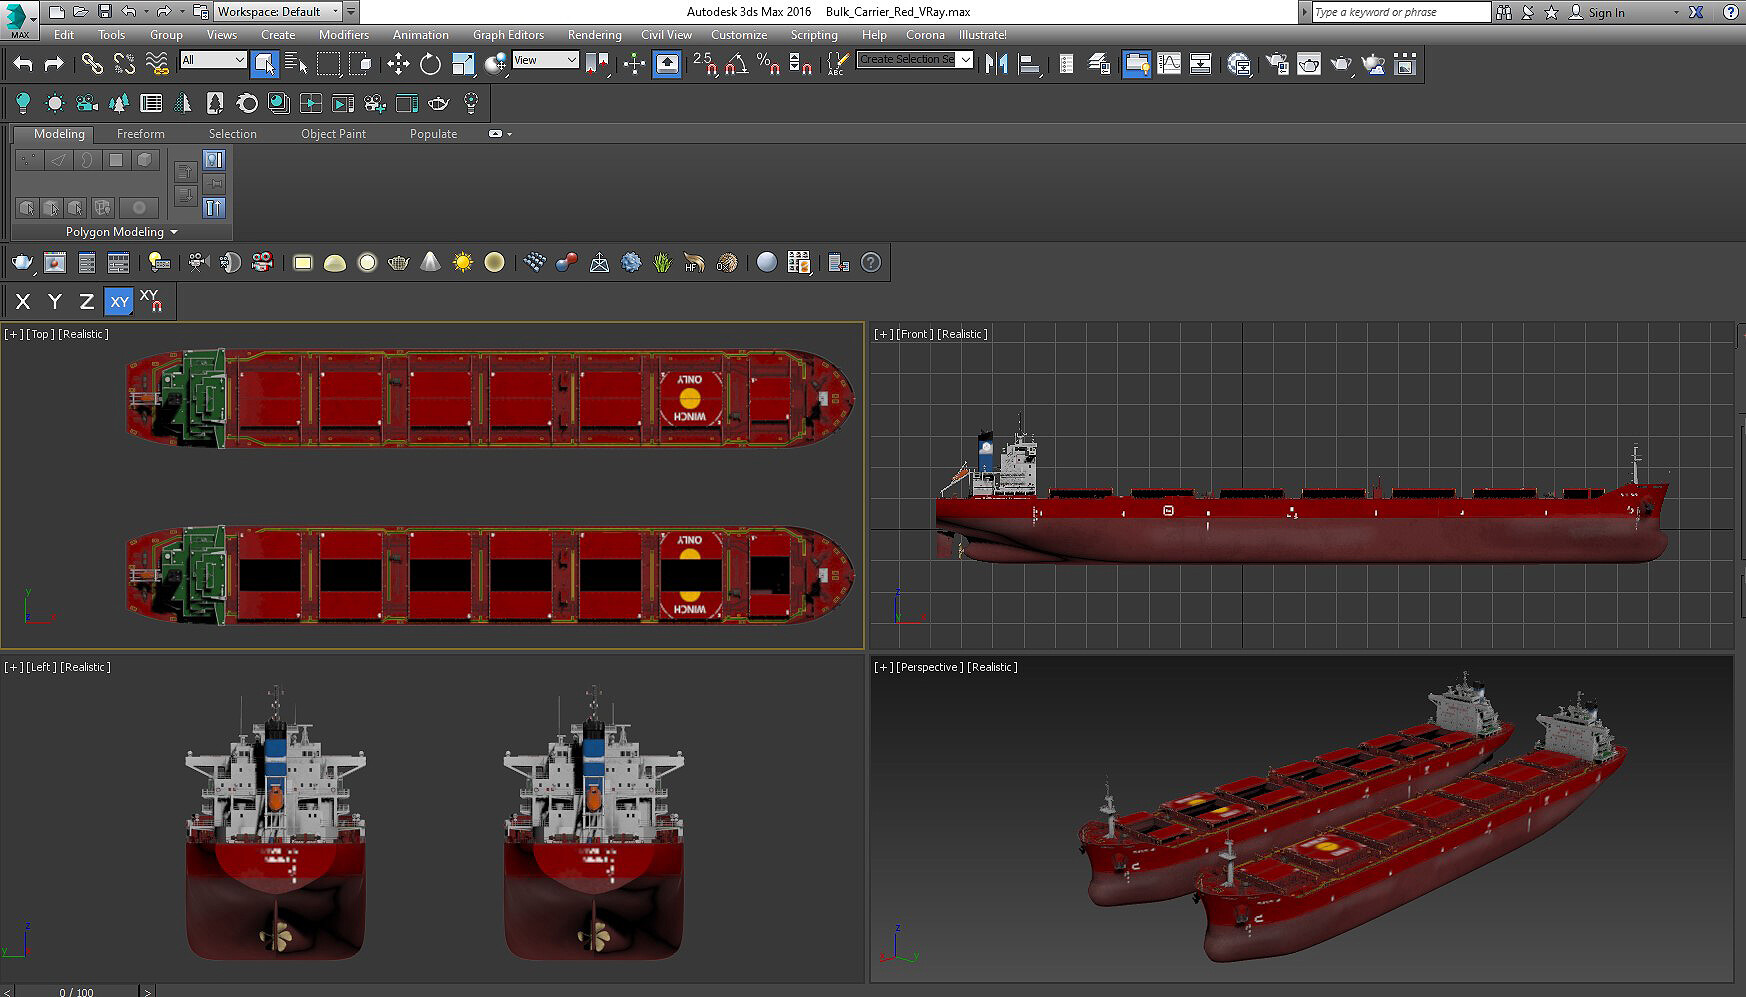The width and height of the screenshot is (1746, 997).
Task: Click the Undo arrow in main toolbar
Action: 23,64
